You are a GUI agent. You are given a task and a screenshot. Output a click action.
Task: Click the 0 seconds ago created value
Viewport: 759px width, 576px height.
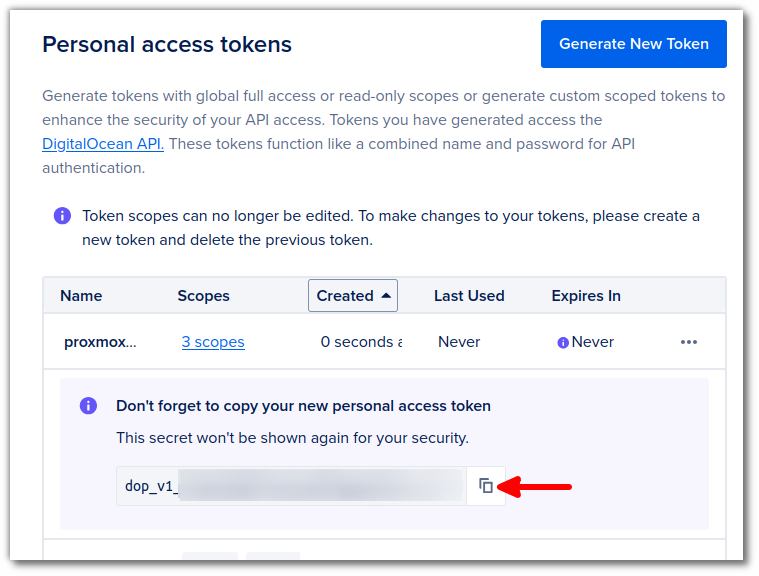coord(361,342)
